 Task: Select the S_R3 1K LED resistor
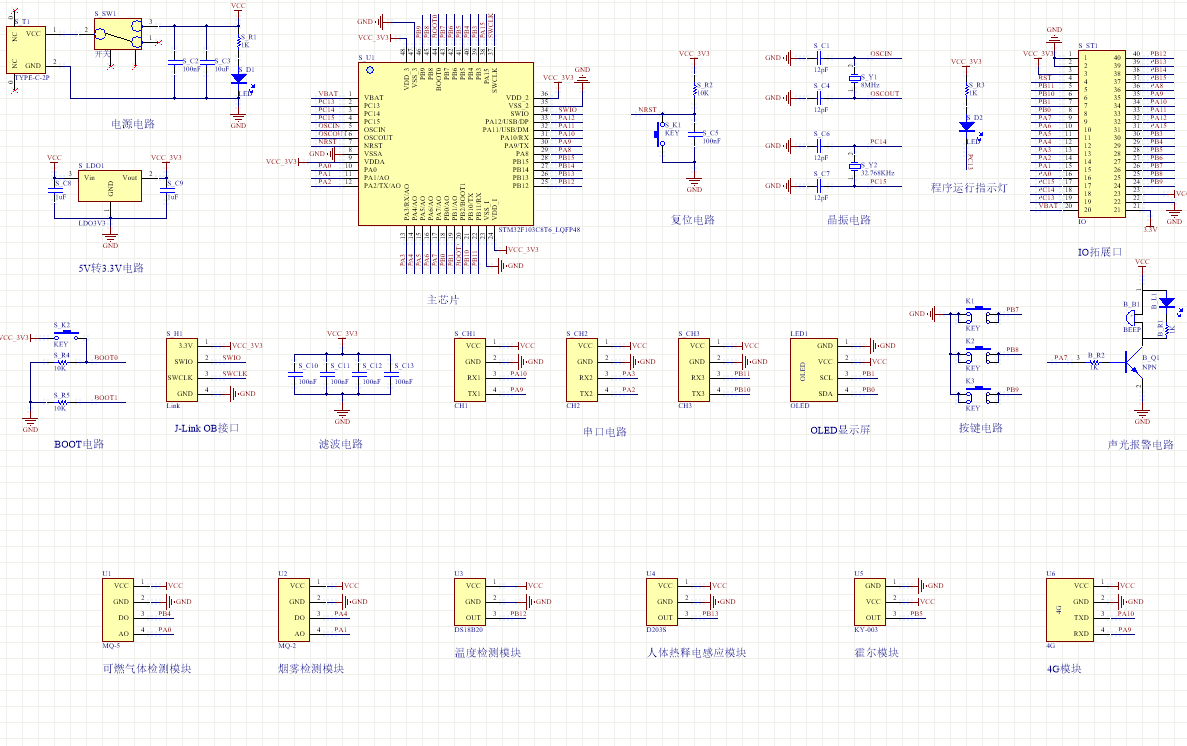pyautogui.click(x=967, y=89)
